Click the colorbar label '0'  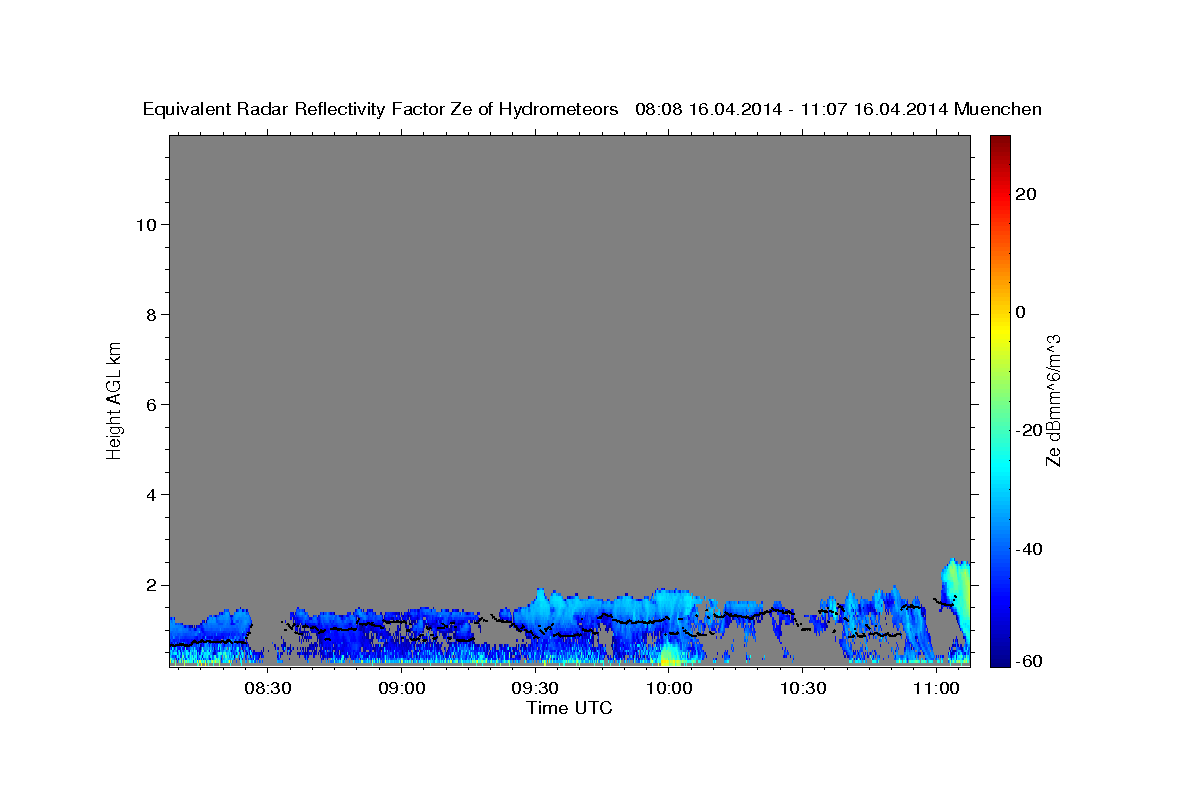pyautogui.click(x=1020, y=312)
